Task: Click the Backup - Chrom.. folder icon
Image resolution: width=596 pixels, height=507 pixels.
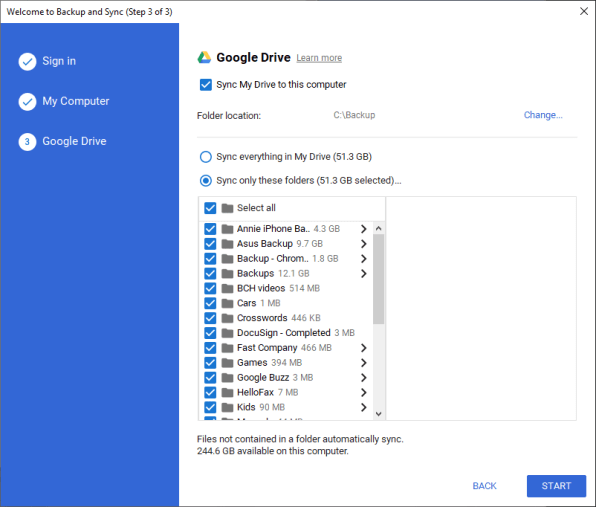Action: click(x=227, y=259)
